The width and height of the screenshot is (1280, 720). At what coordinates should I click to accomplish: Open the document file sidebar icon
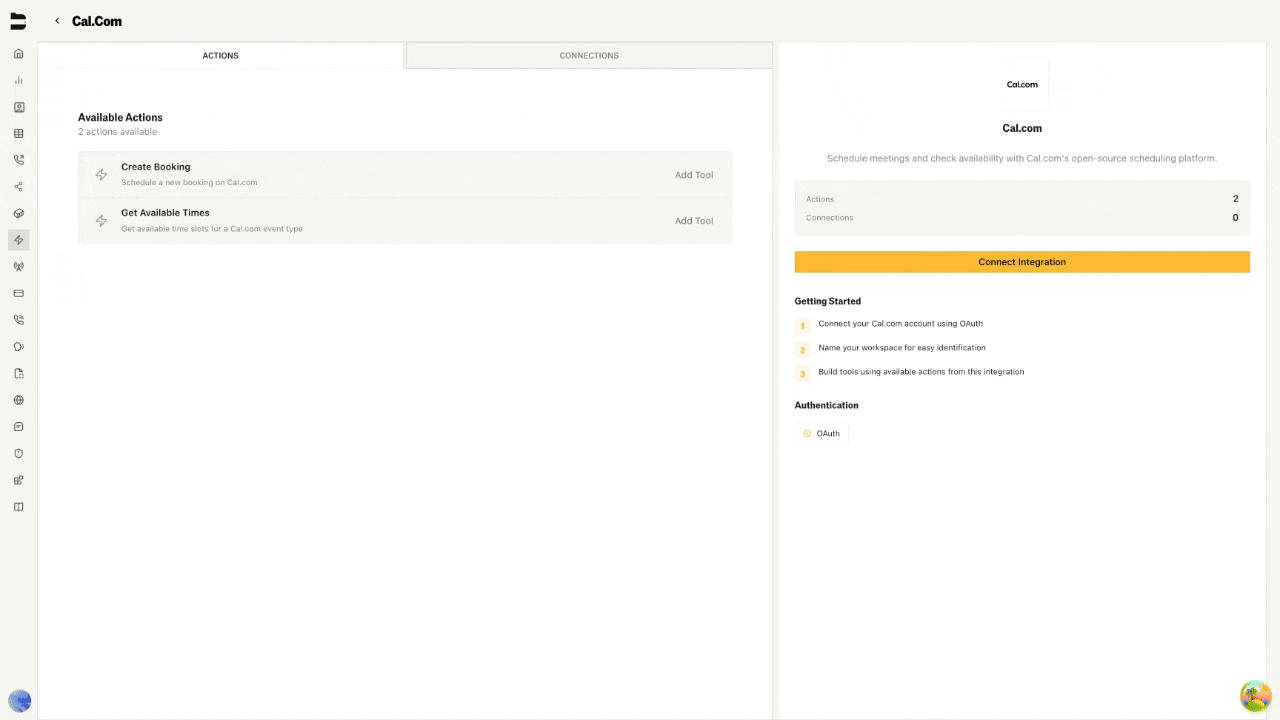(x=18, y=374)
